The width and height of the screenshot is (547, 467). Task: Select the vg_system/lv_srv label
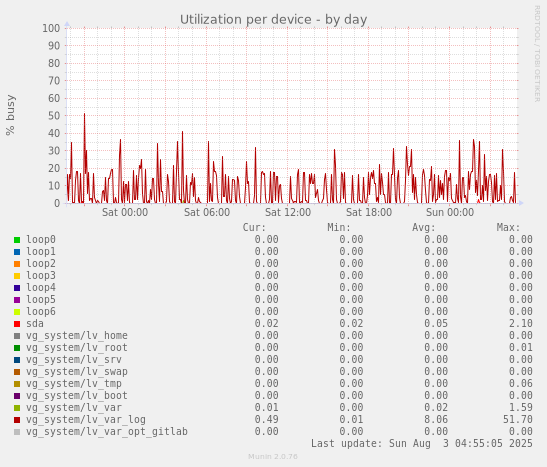click(74, 360)
